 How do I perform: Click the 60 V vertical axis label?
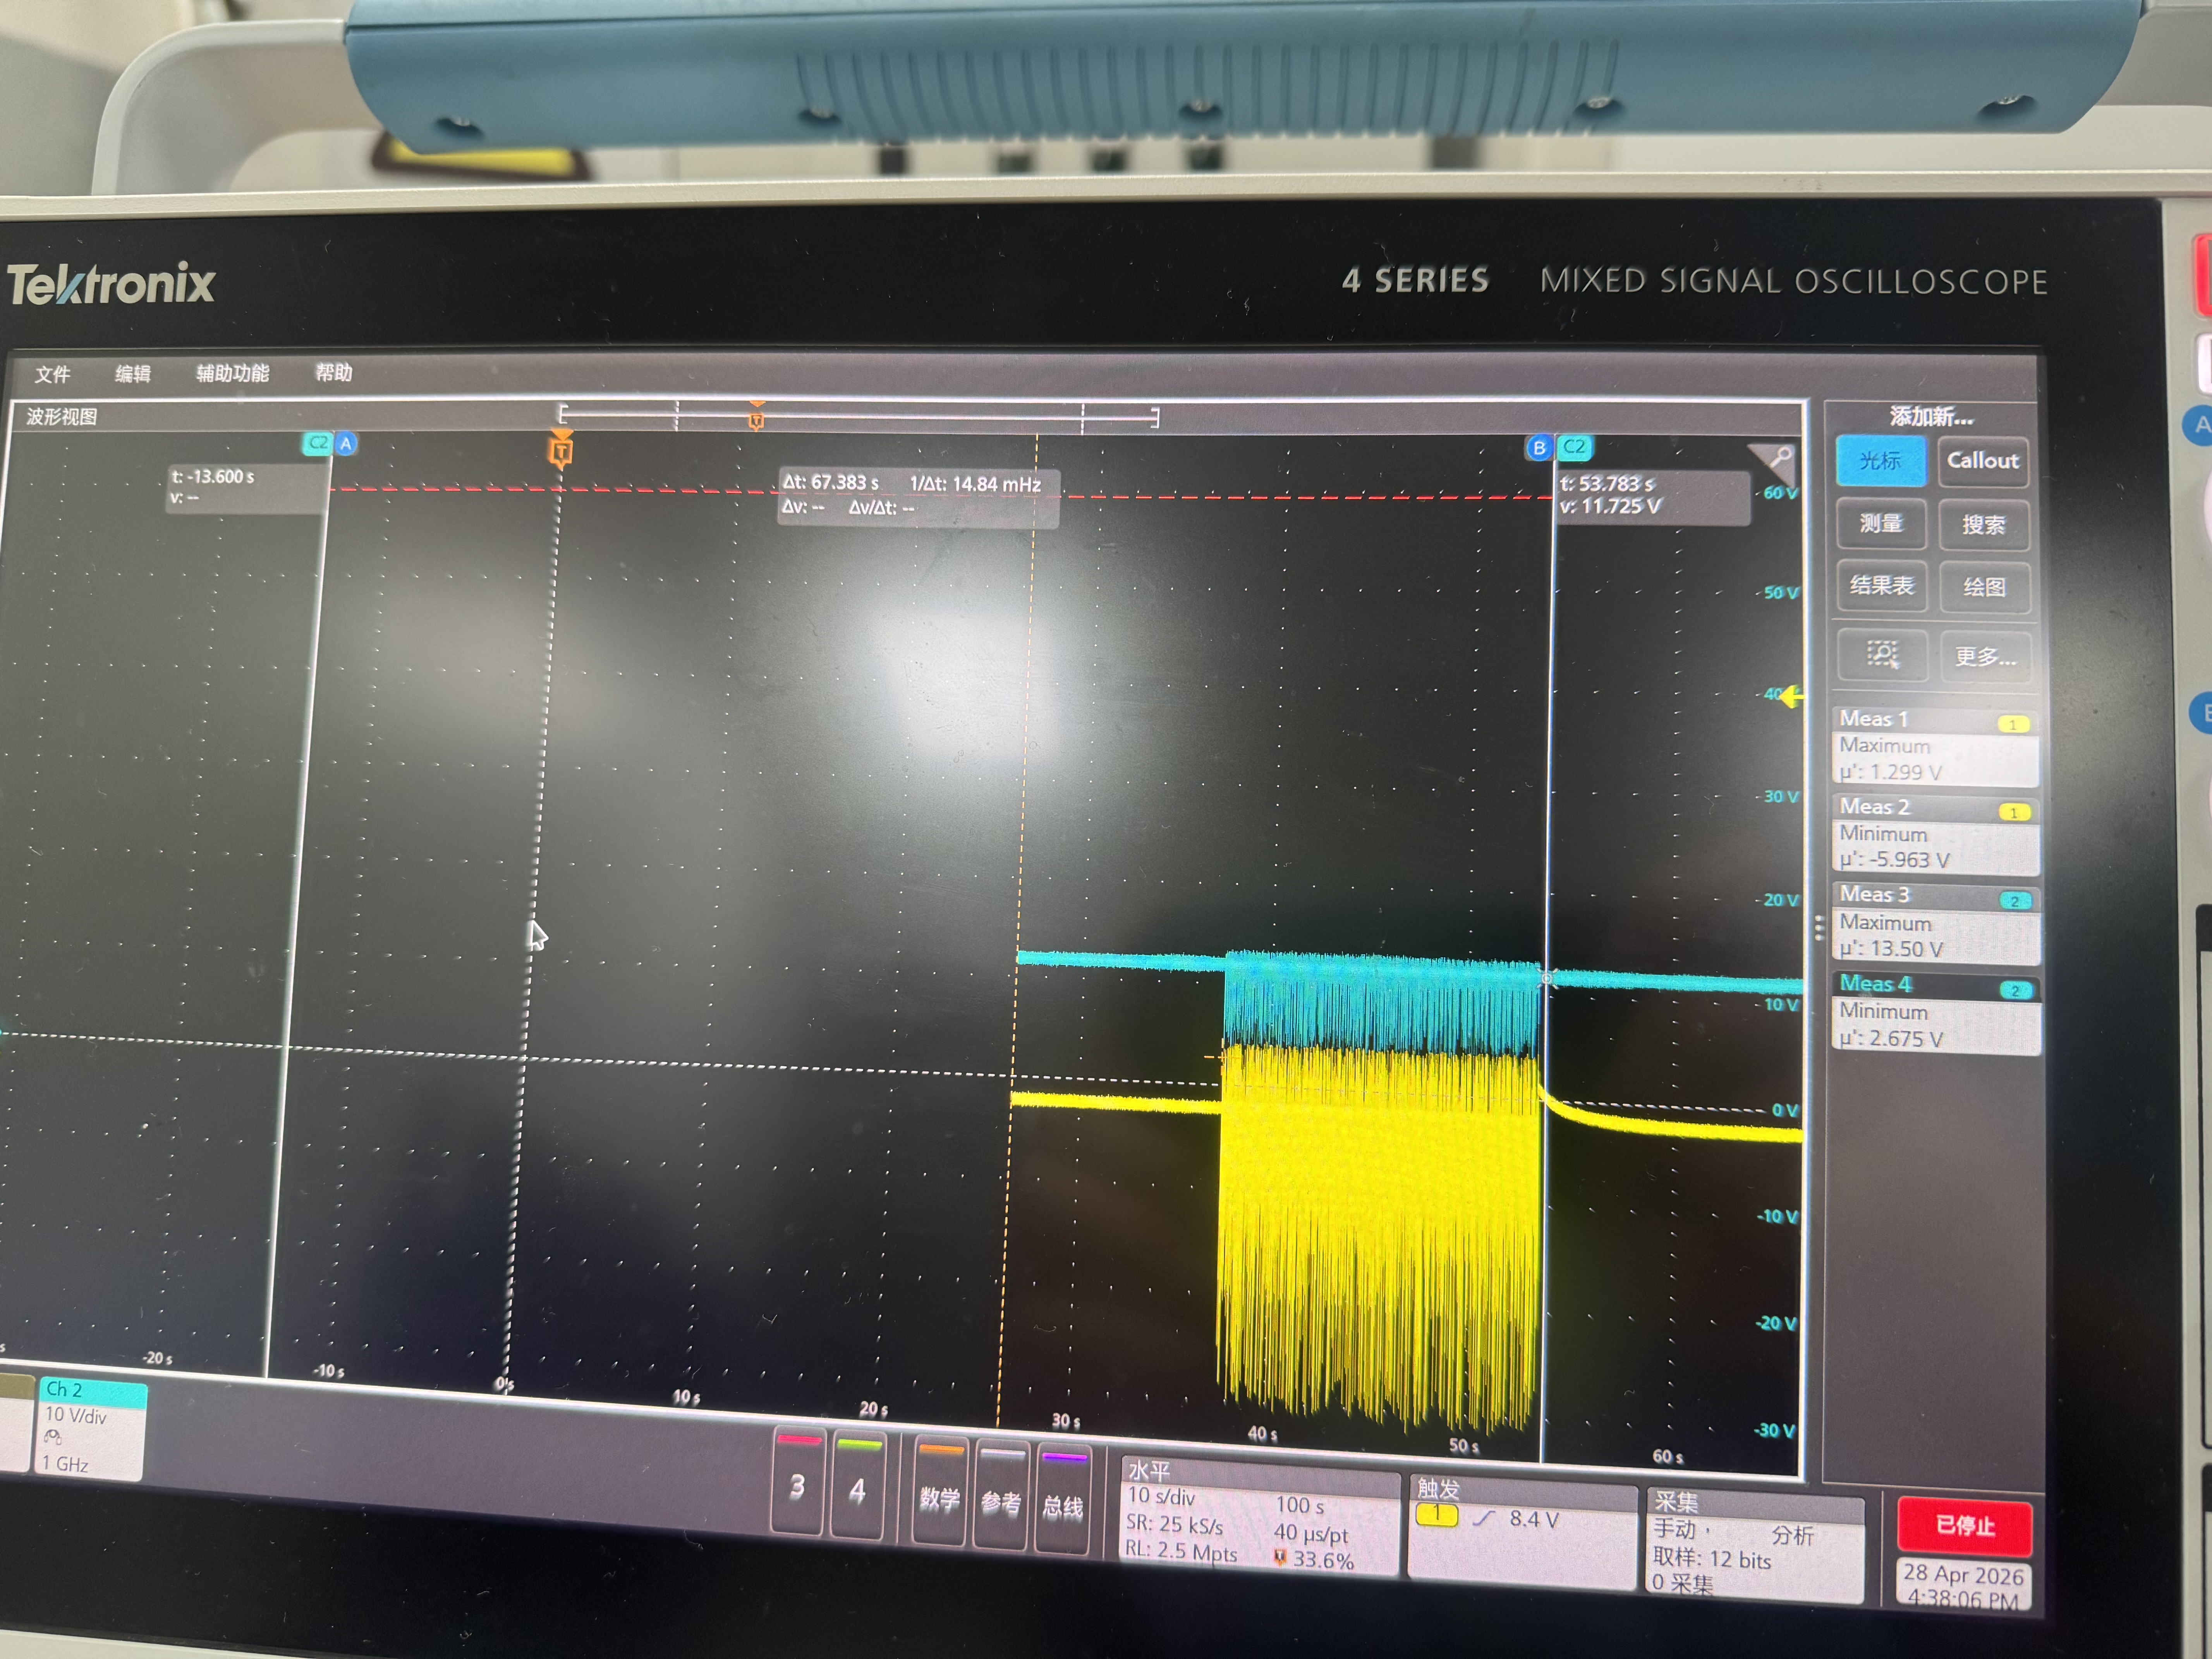[1781, 493]
